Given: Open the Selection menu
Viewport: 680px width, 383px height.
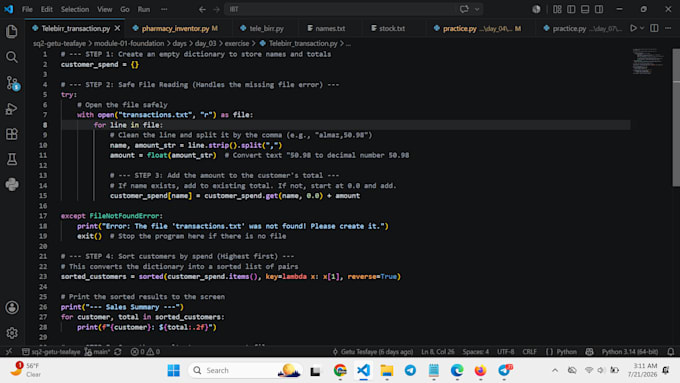Looking at the screenshot, I should click(75, 9).
